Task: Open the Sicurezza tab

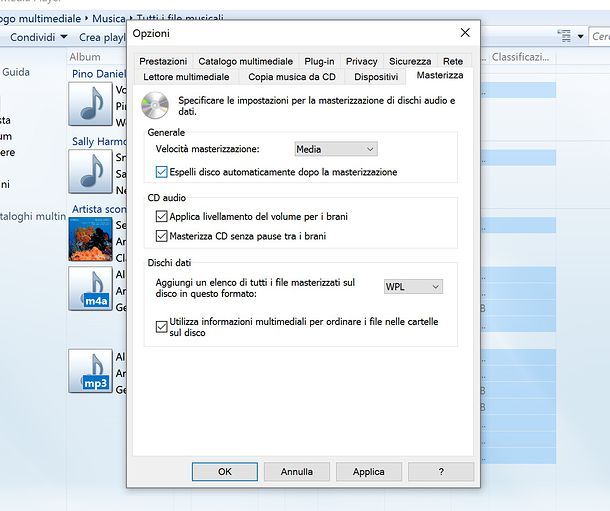Action: (410, 61)
